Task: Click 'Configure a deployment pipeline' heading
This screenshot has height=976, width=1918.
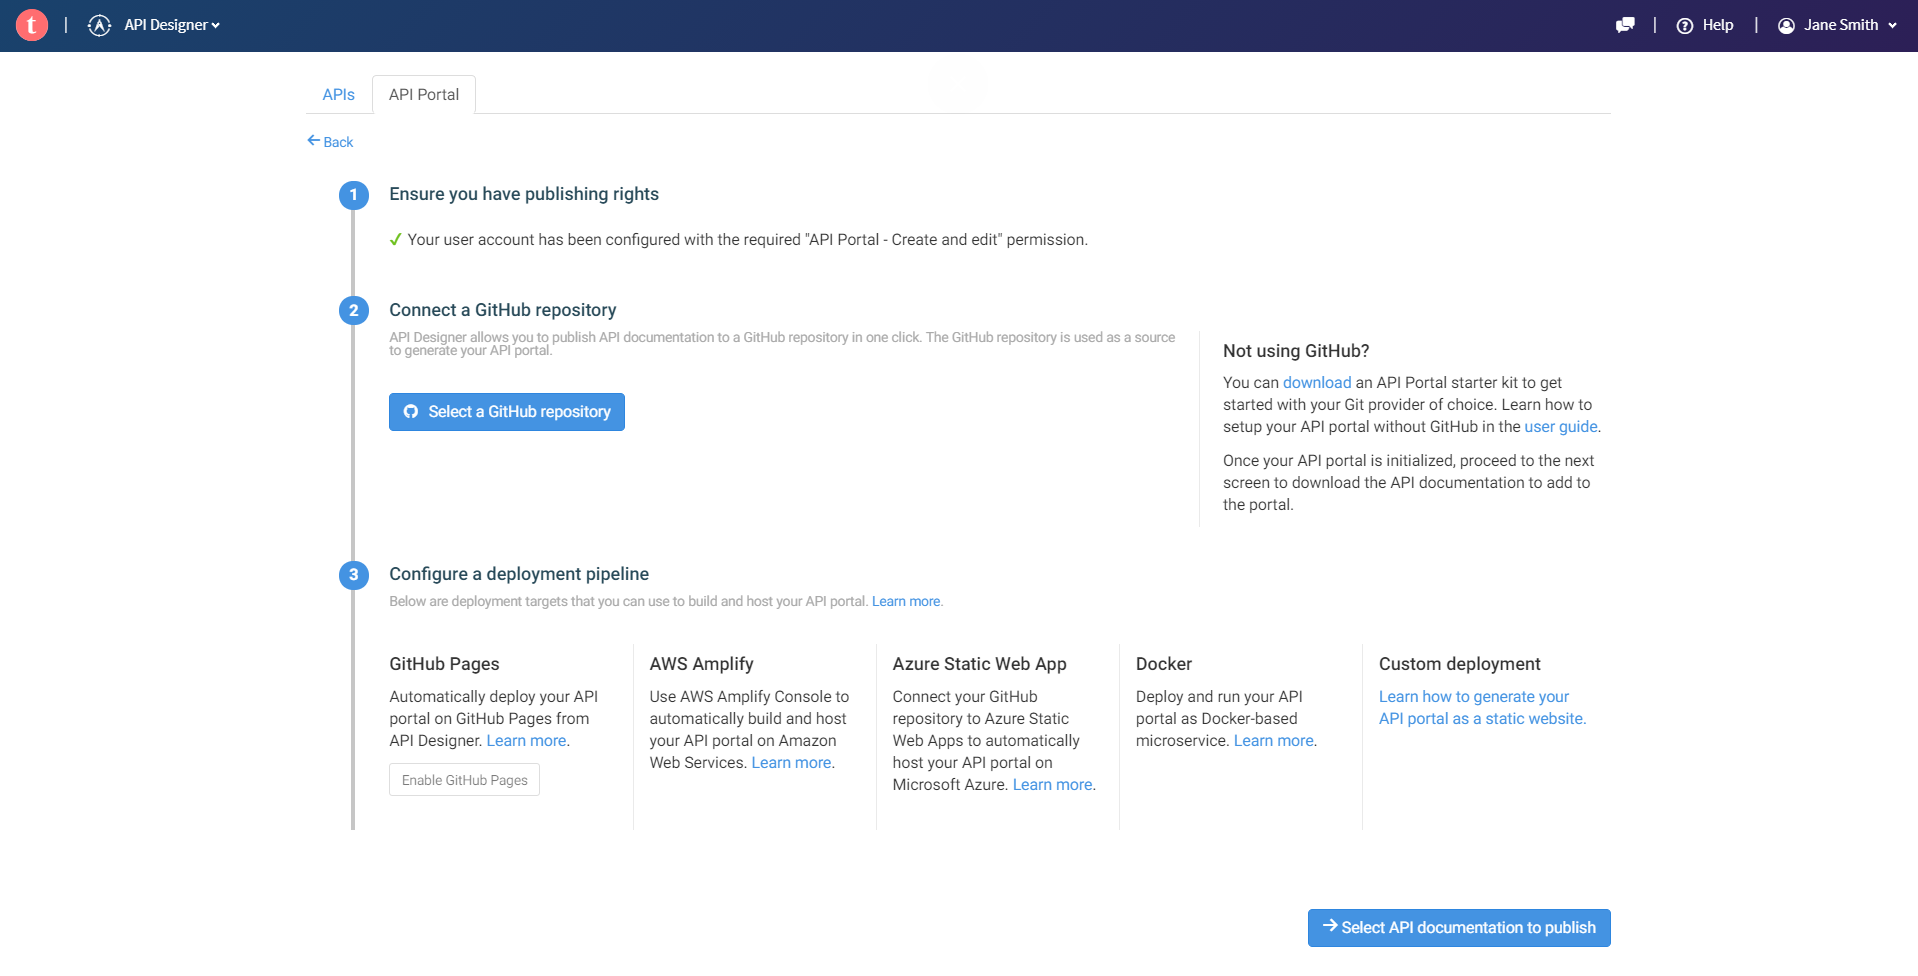Action: coord(519,574)
